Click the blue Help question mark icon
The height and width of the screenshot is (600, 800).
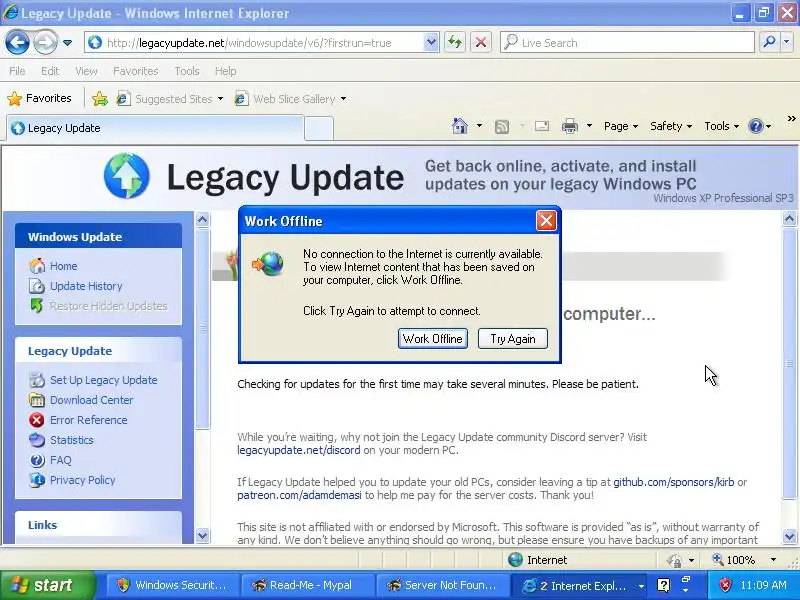(x=755, y=126)
